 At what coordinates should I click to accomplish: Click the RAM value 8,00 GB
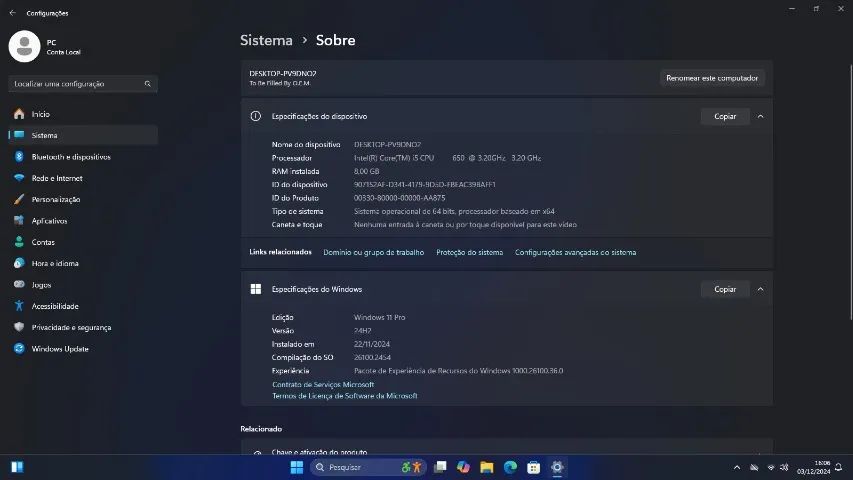point(367,171)
